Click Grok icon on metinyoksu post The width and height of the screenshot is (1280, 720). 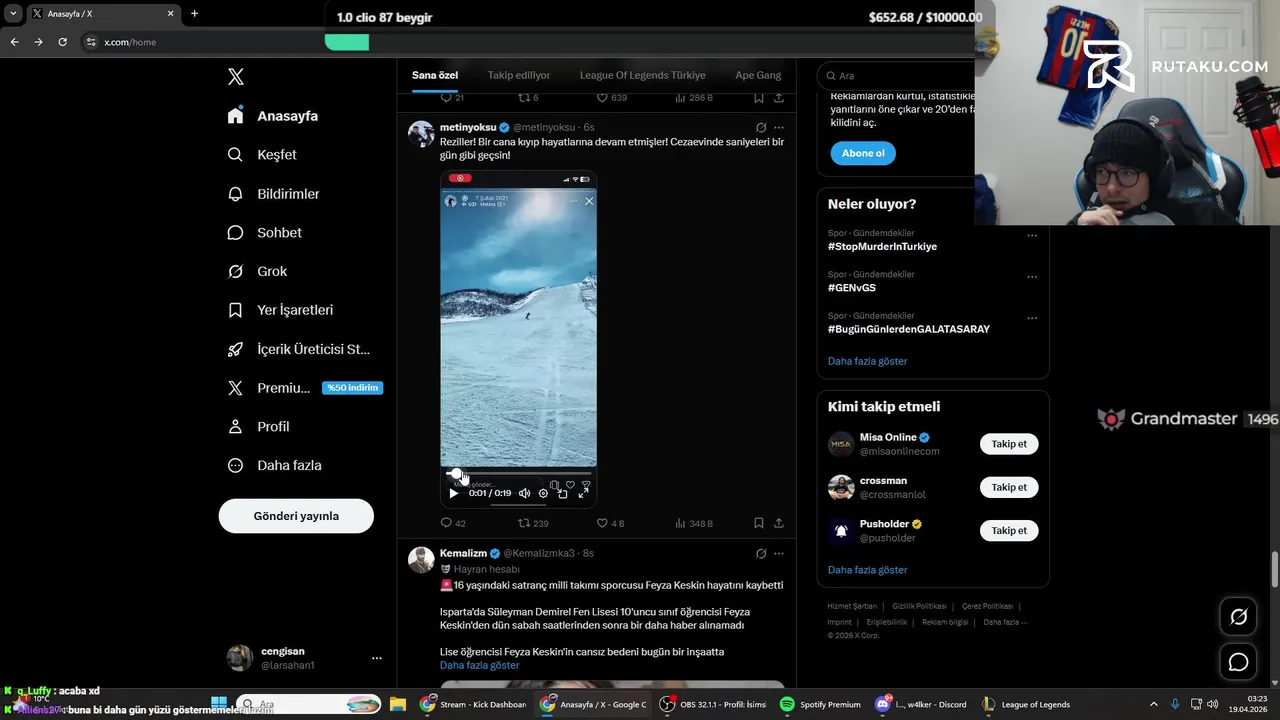761,128
